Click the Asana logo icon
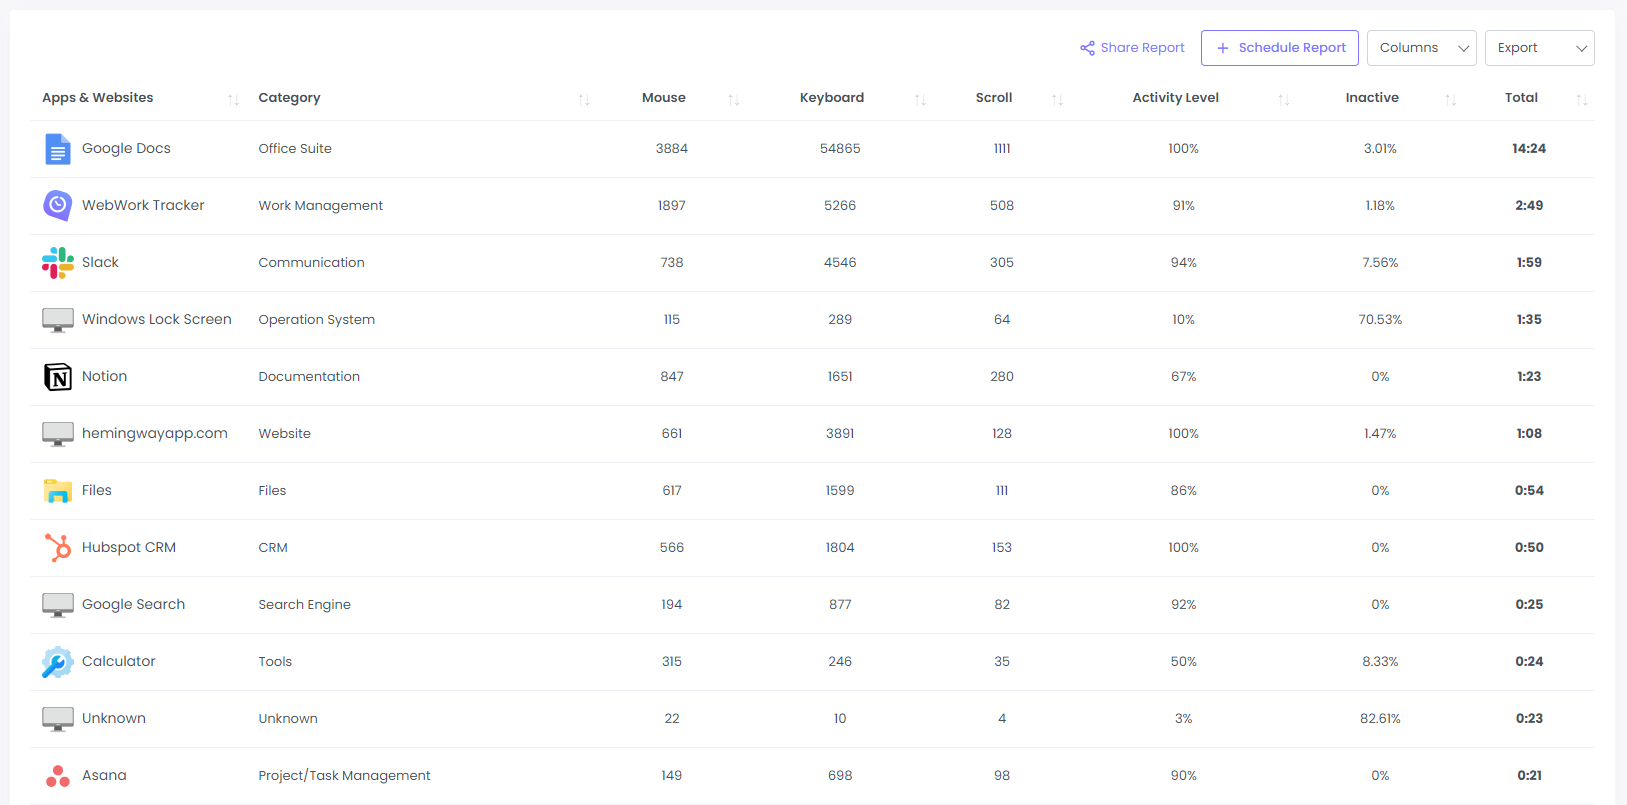This screenshot has width=1627, height=805. pyautogui.click(x=58, y=776)
